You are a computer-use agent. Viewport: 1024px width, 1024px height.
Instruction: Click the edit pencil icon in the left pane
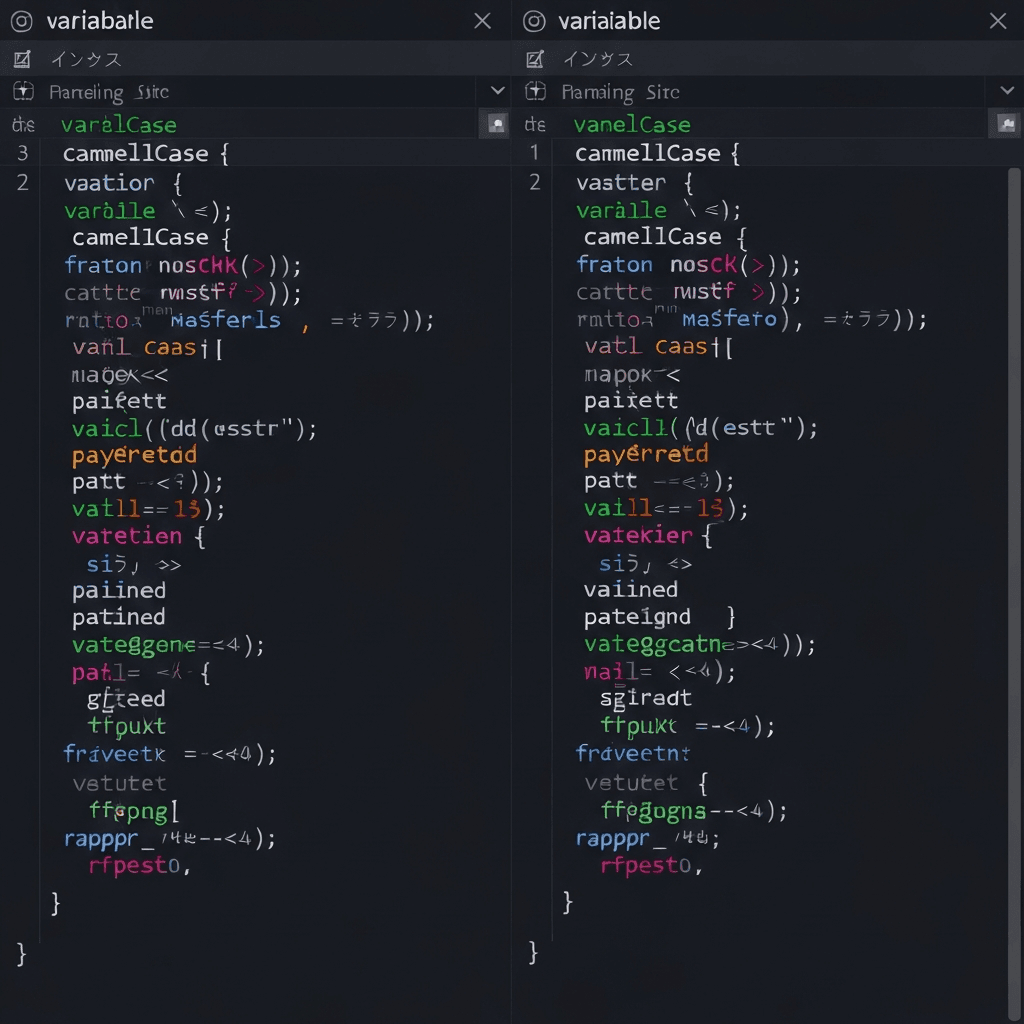(x=22, y=59)
